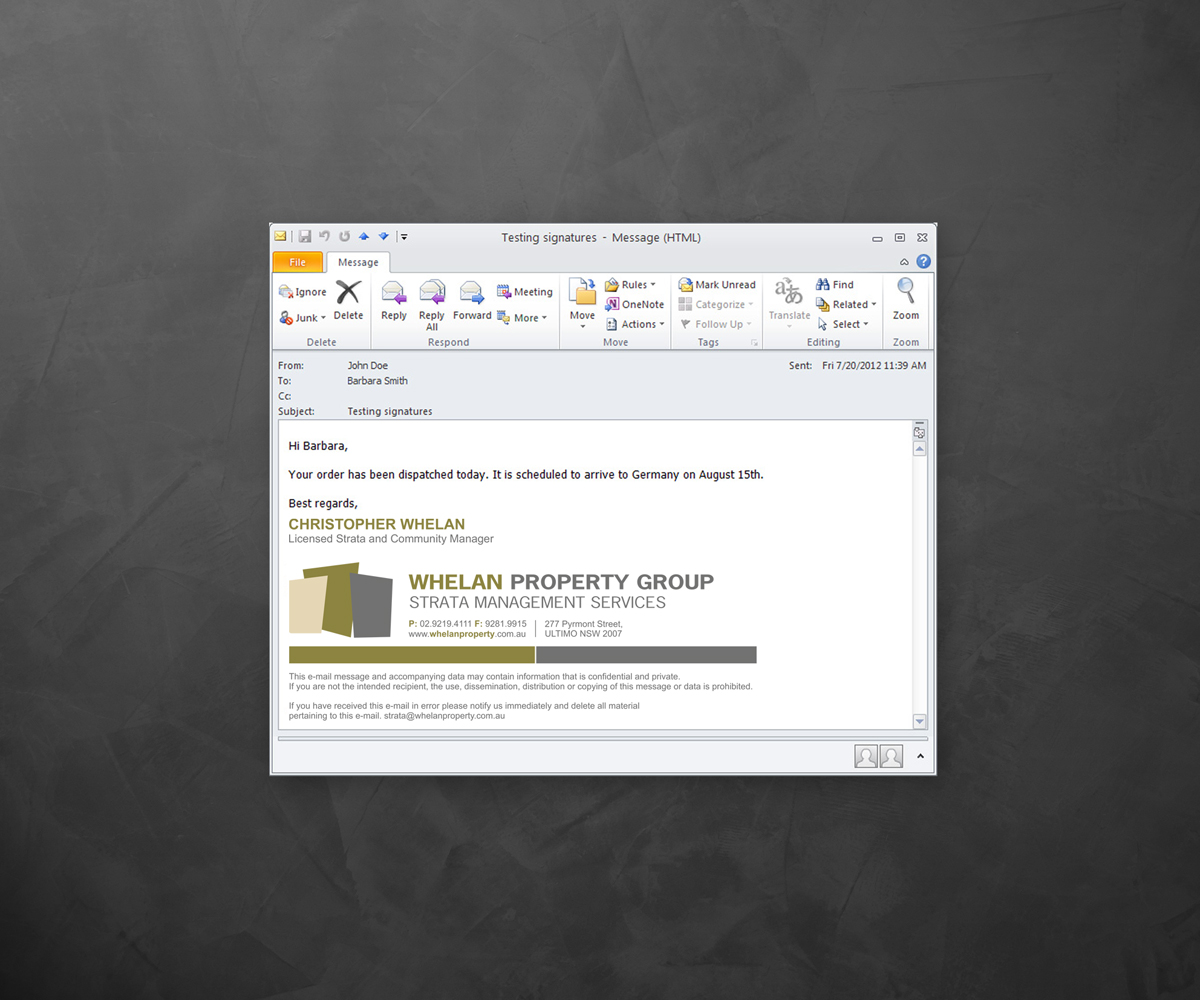The image size is (1200, 1000).
Task: Minimize the ribbon using the caret
Action: pos(904,262)
